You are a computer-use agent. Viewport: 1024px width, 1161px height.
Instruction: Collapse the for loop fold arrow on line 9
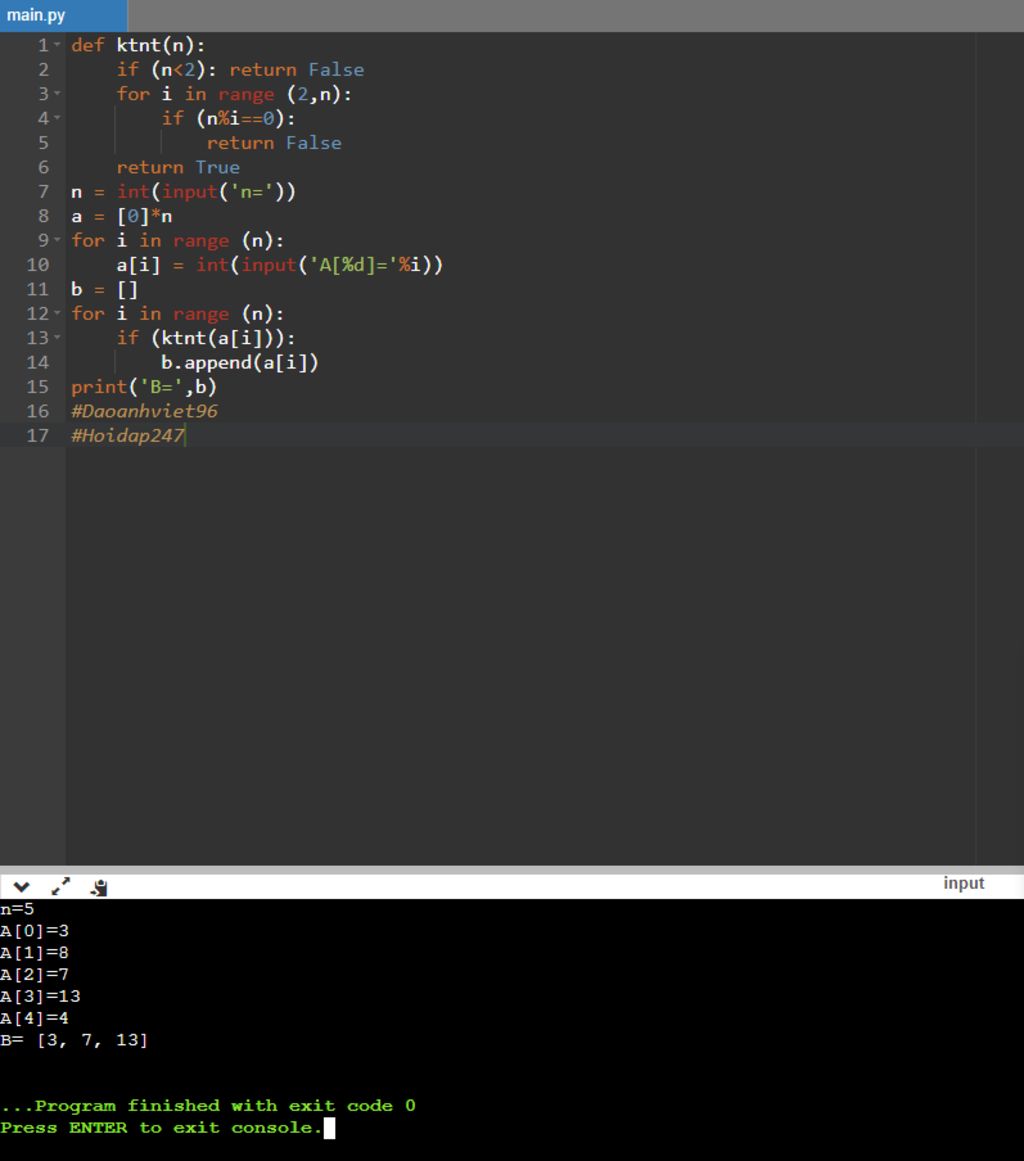[57, 241]
